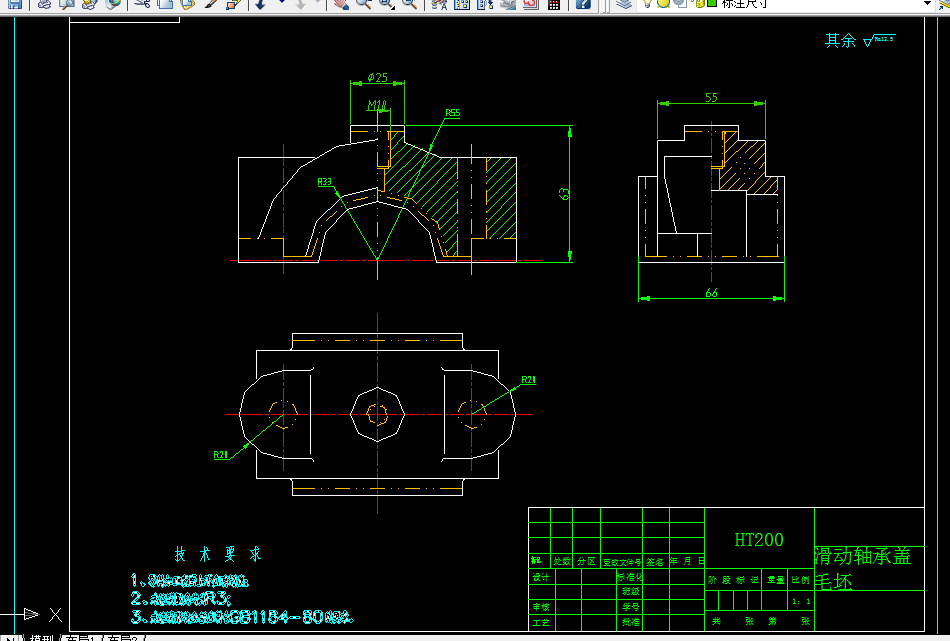950x641 pixels.
Task: Select the R55 radius label
Action: (453, 113)
